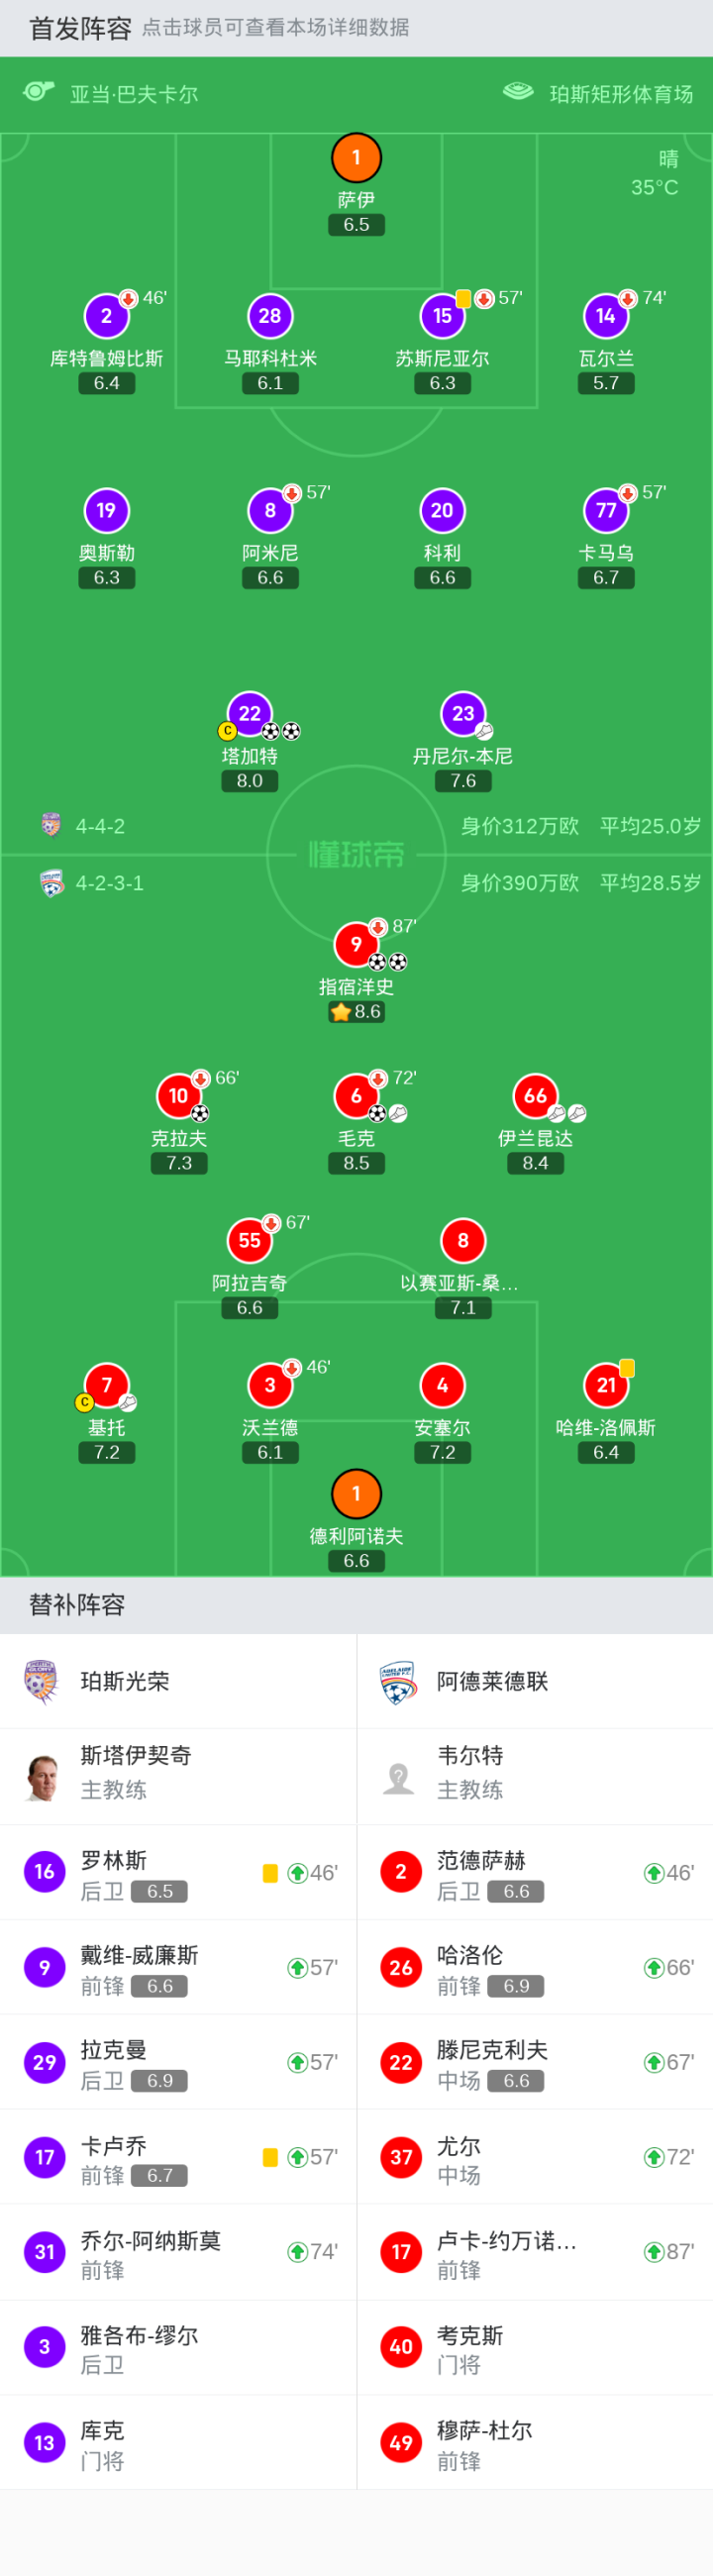Open player 塔加特 number 22 details
The image size is (713, 2576).
coord(249,713)
